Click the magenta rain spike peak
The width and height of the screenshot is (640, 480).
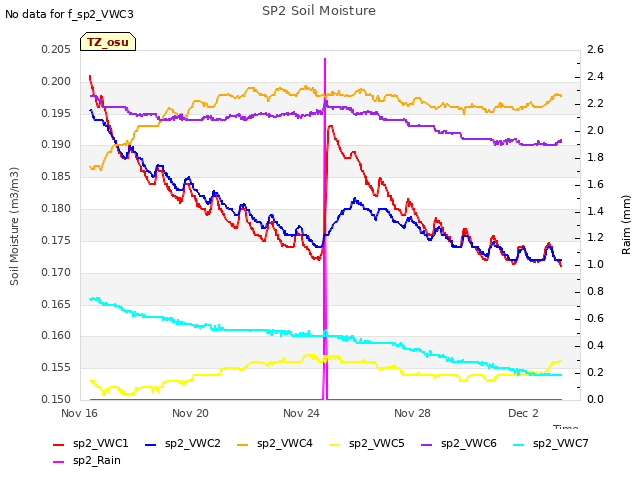coord(325,60)
